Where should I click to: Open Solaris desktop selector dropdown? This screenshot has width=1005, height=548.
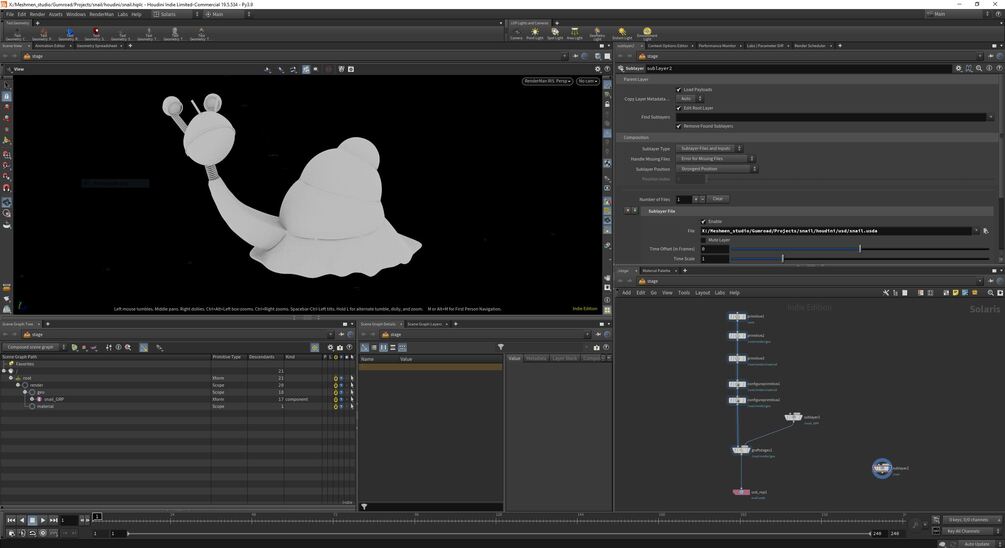(x=175, y=14)
